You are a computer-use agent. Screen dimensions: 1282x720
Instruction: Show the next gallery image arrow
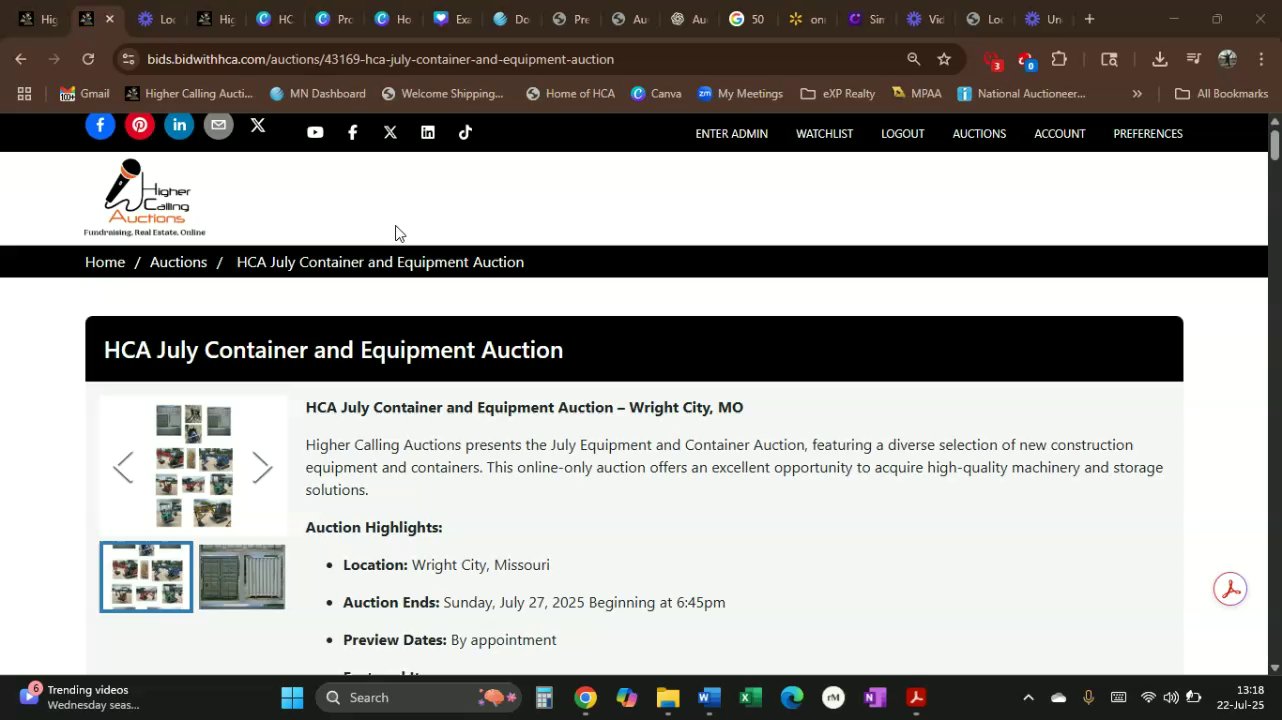(262, 467)
